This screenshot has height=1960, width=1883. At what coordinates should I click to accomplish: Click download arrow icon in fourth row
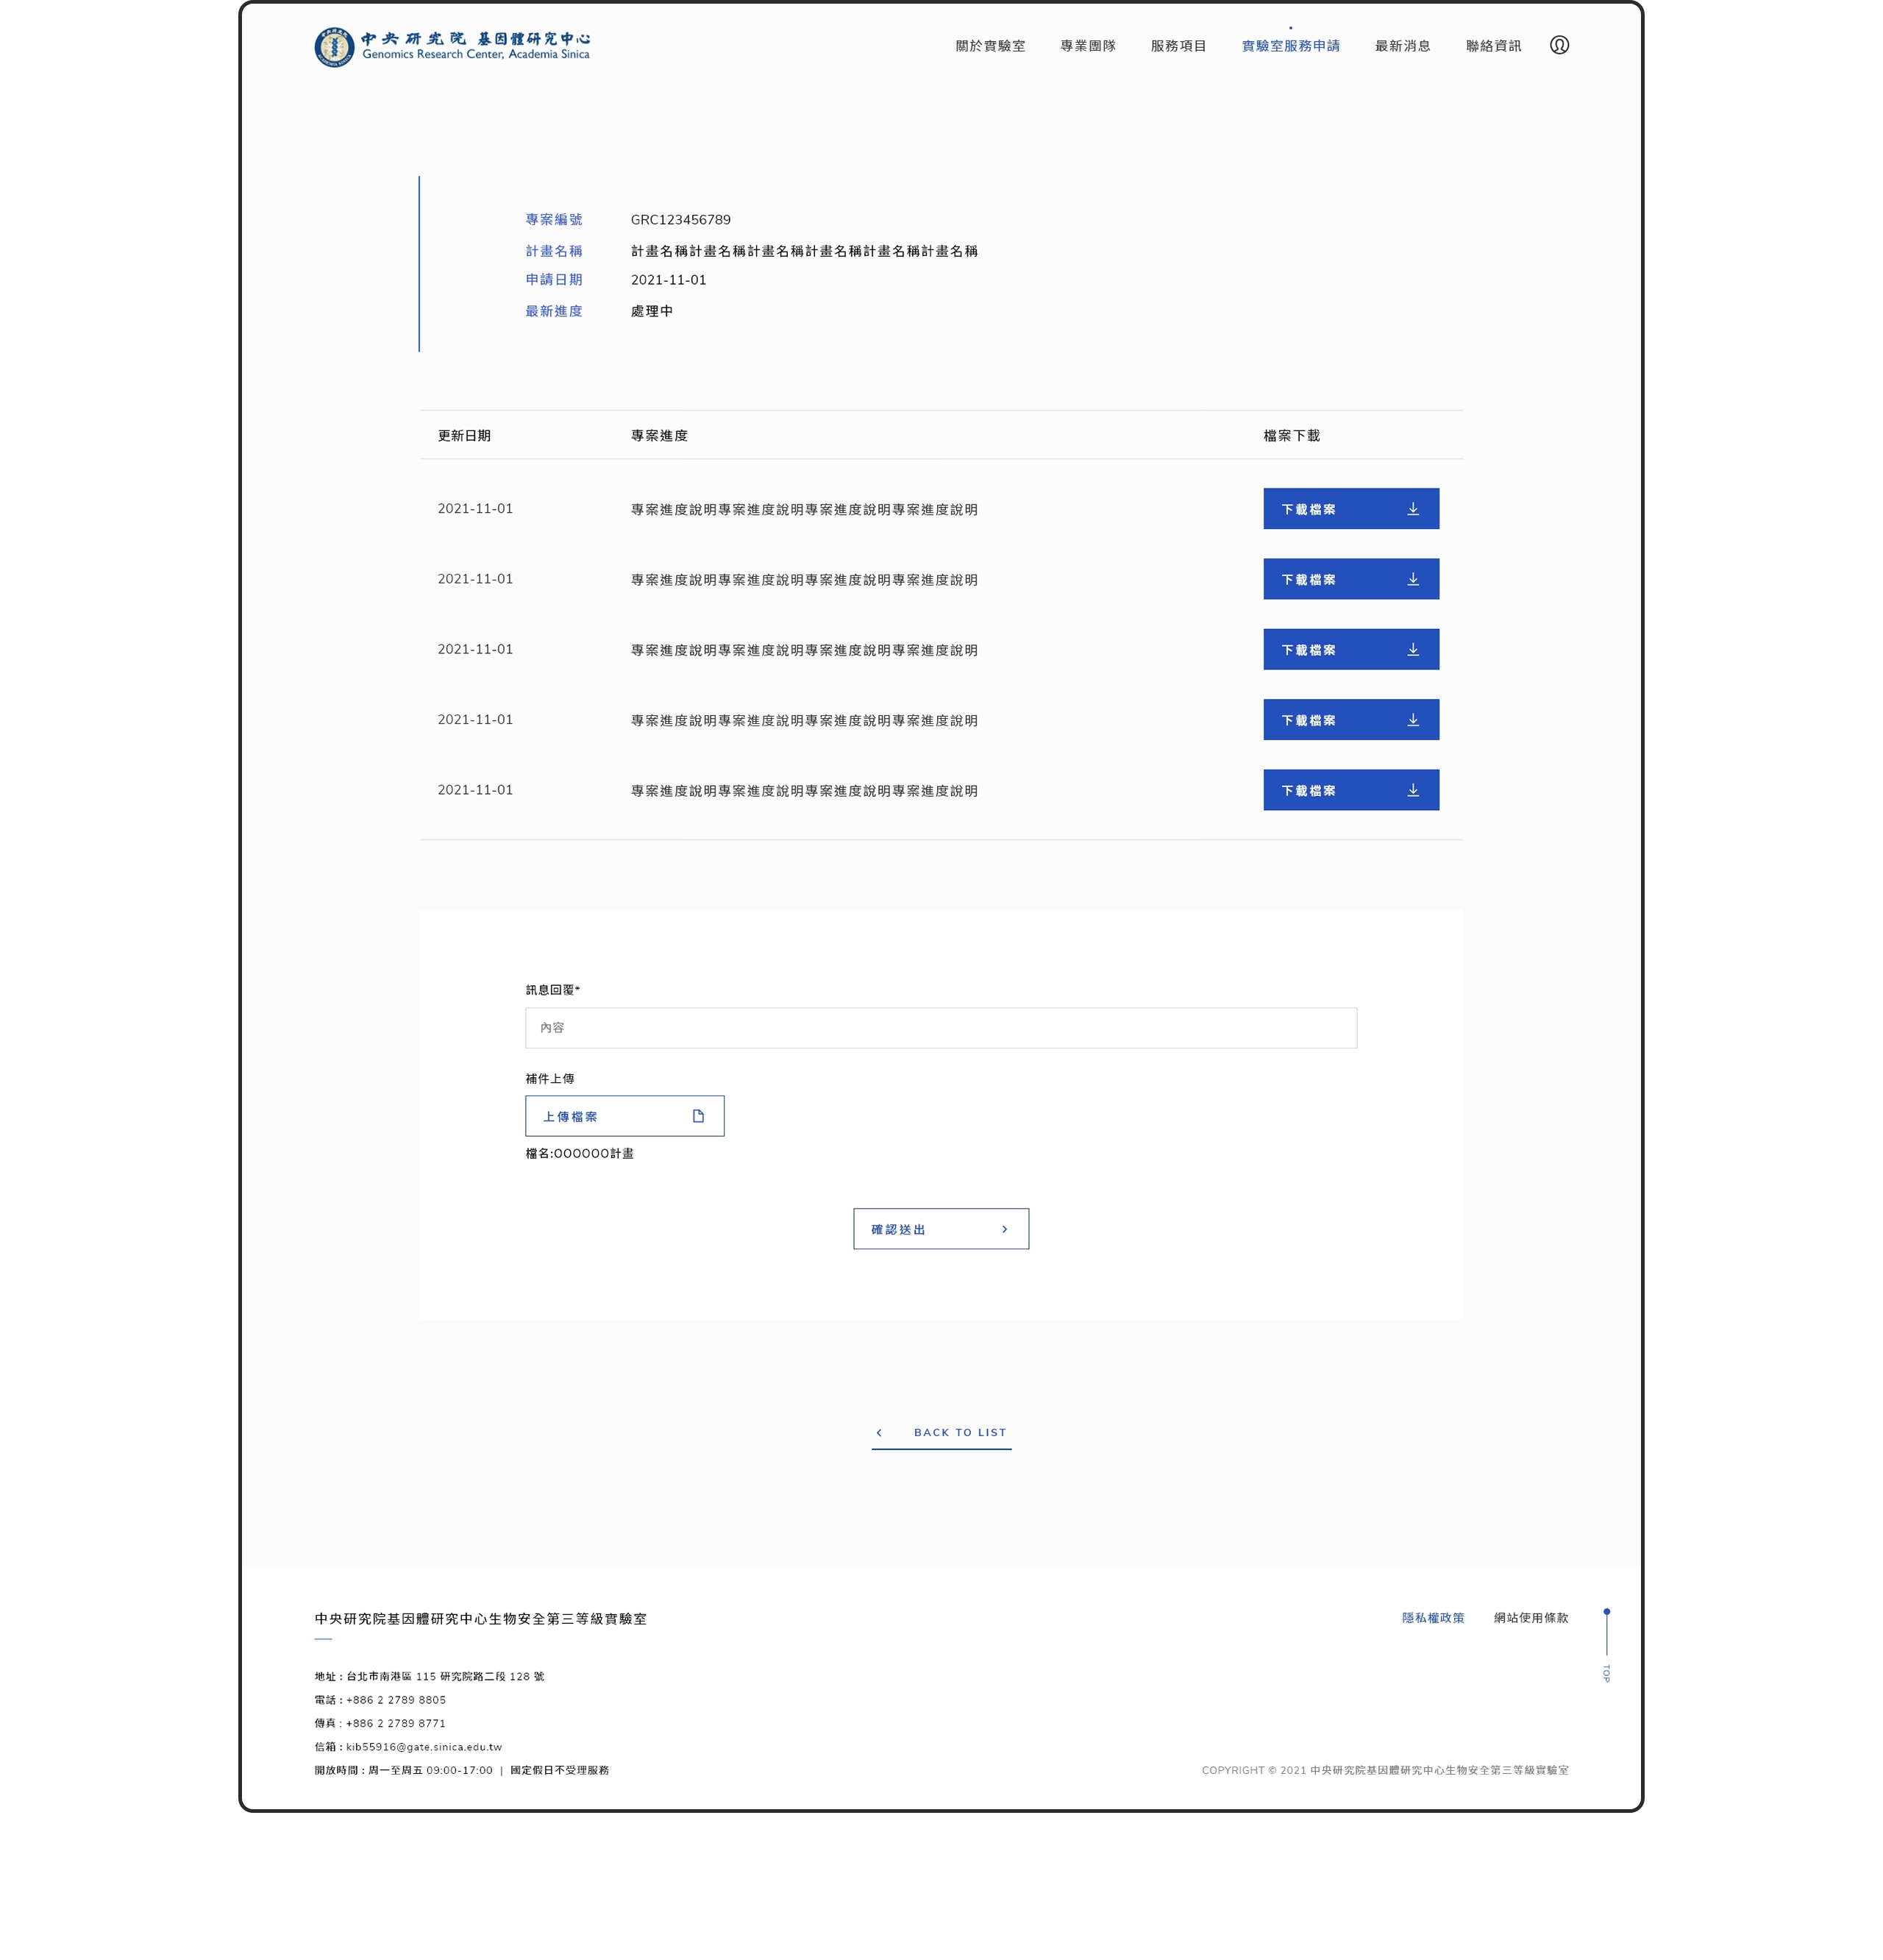(1412, 720)
